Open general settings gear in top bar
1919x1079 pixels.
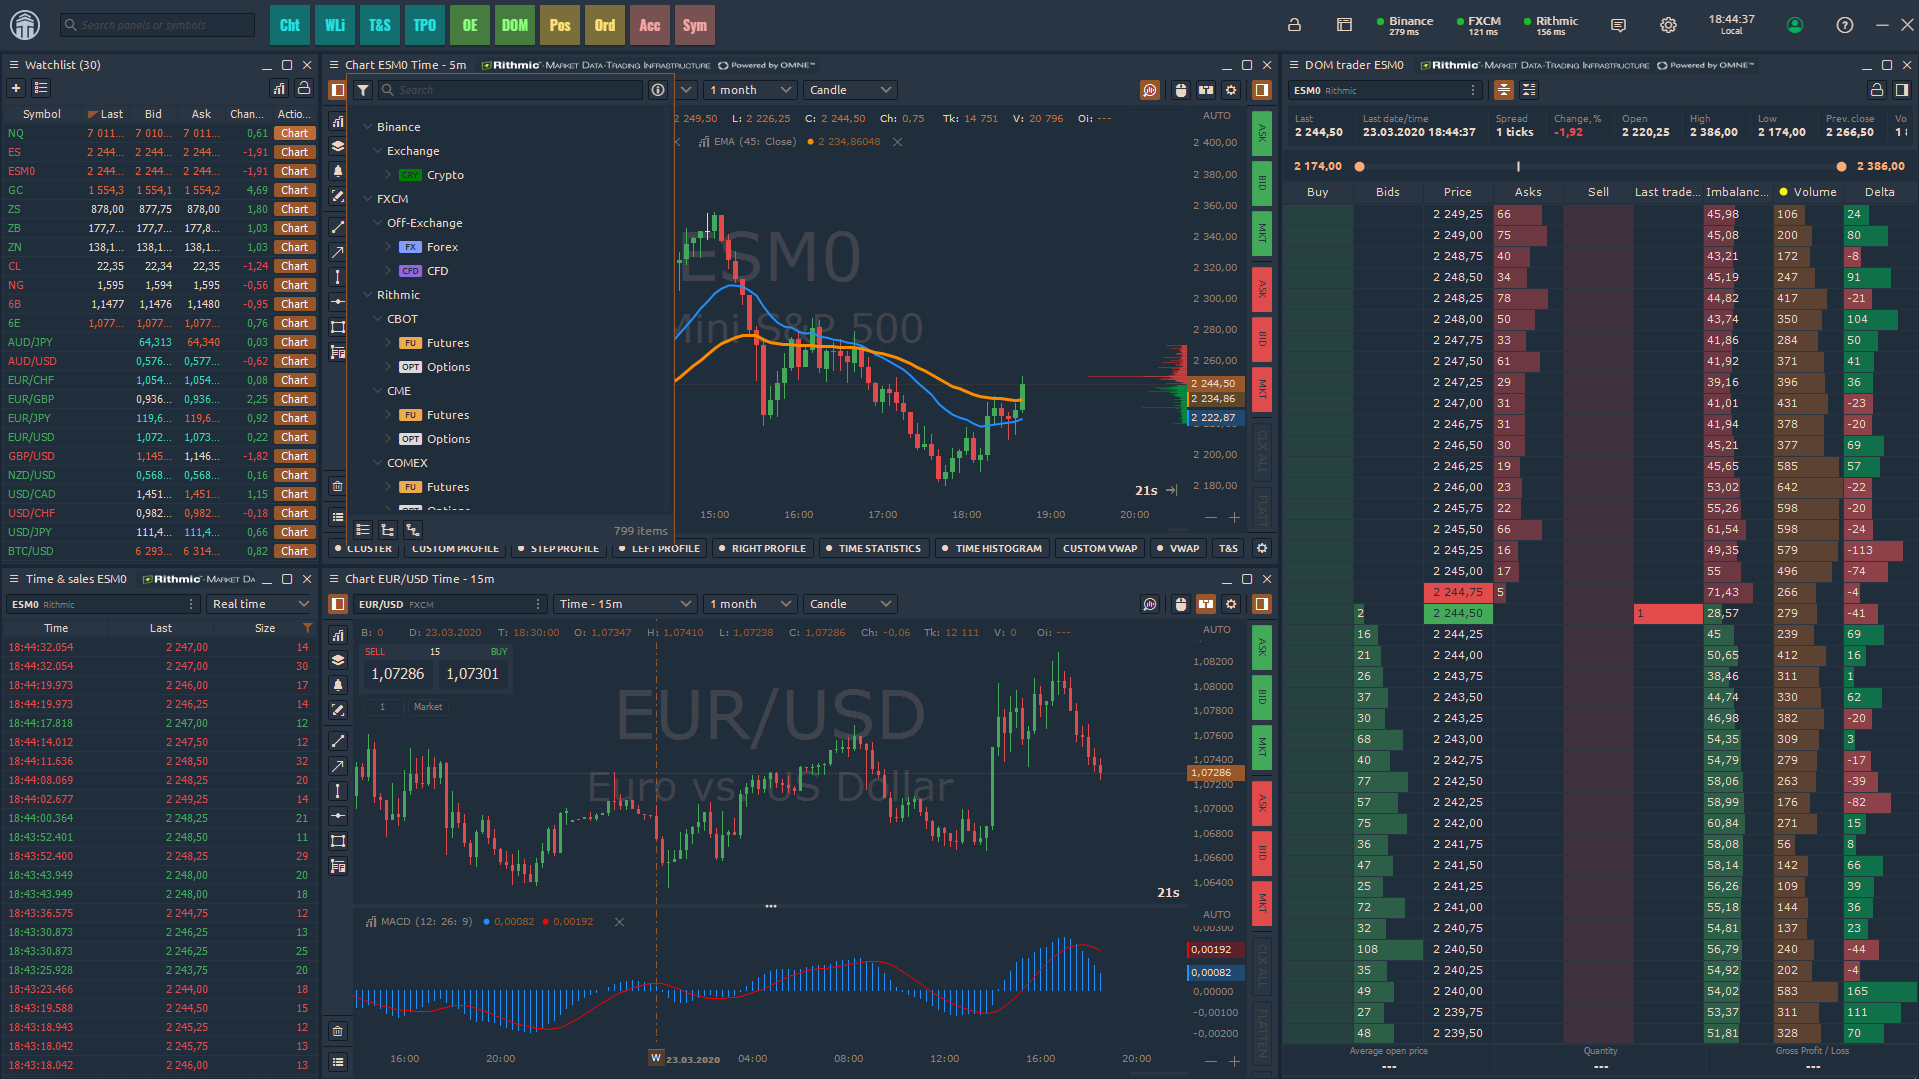coord(1668,25)
